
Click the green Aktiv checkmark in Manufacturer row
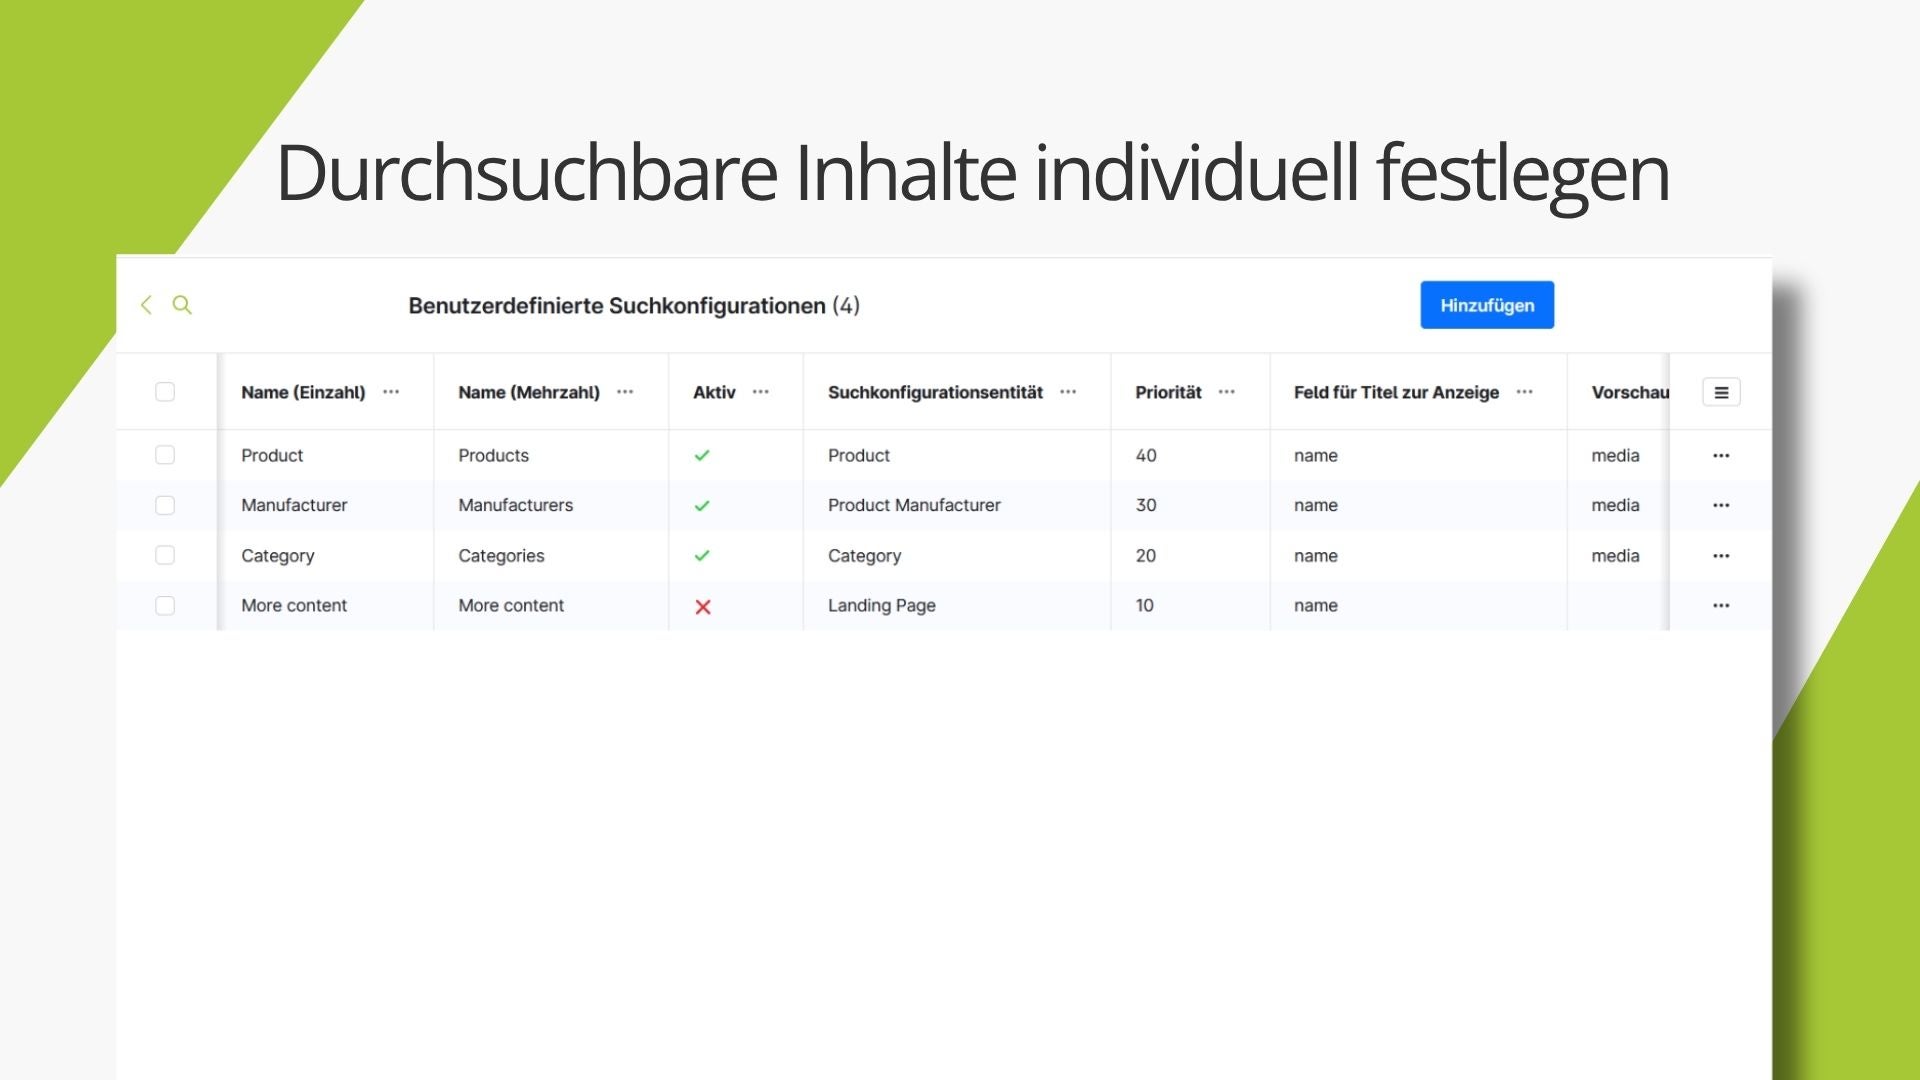[702, 506]
